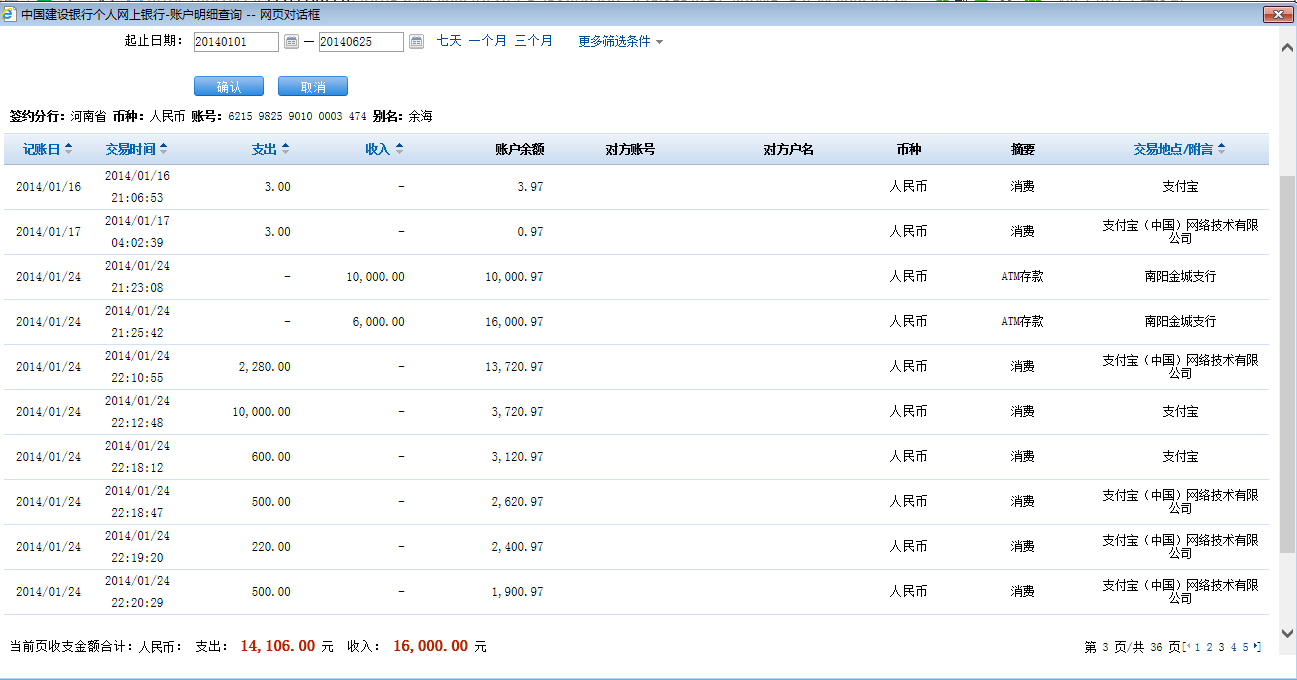Select 三个月 quick date range
The width and height of the screenshot is (1297, 680).
(533, 41)
